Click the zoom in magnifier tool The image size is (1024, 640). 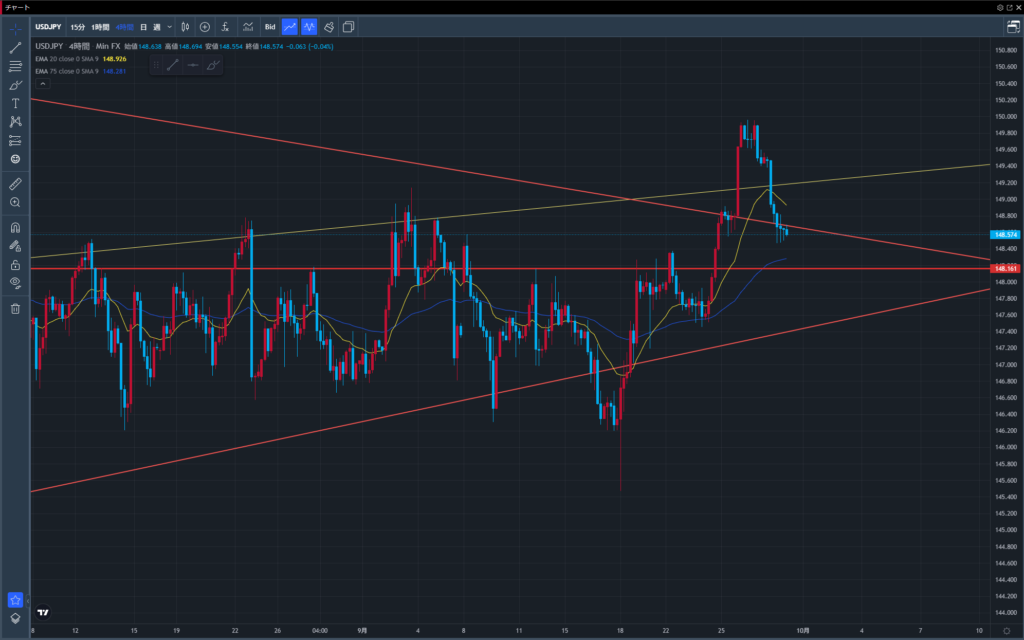click(x=15, y=202)
